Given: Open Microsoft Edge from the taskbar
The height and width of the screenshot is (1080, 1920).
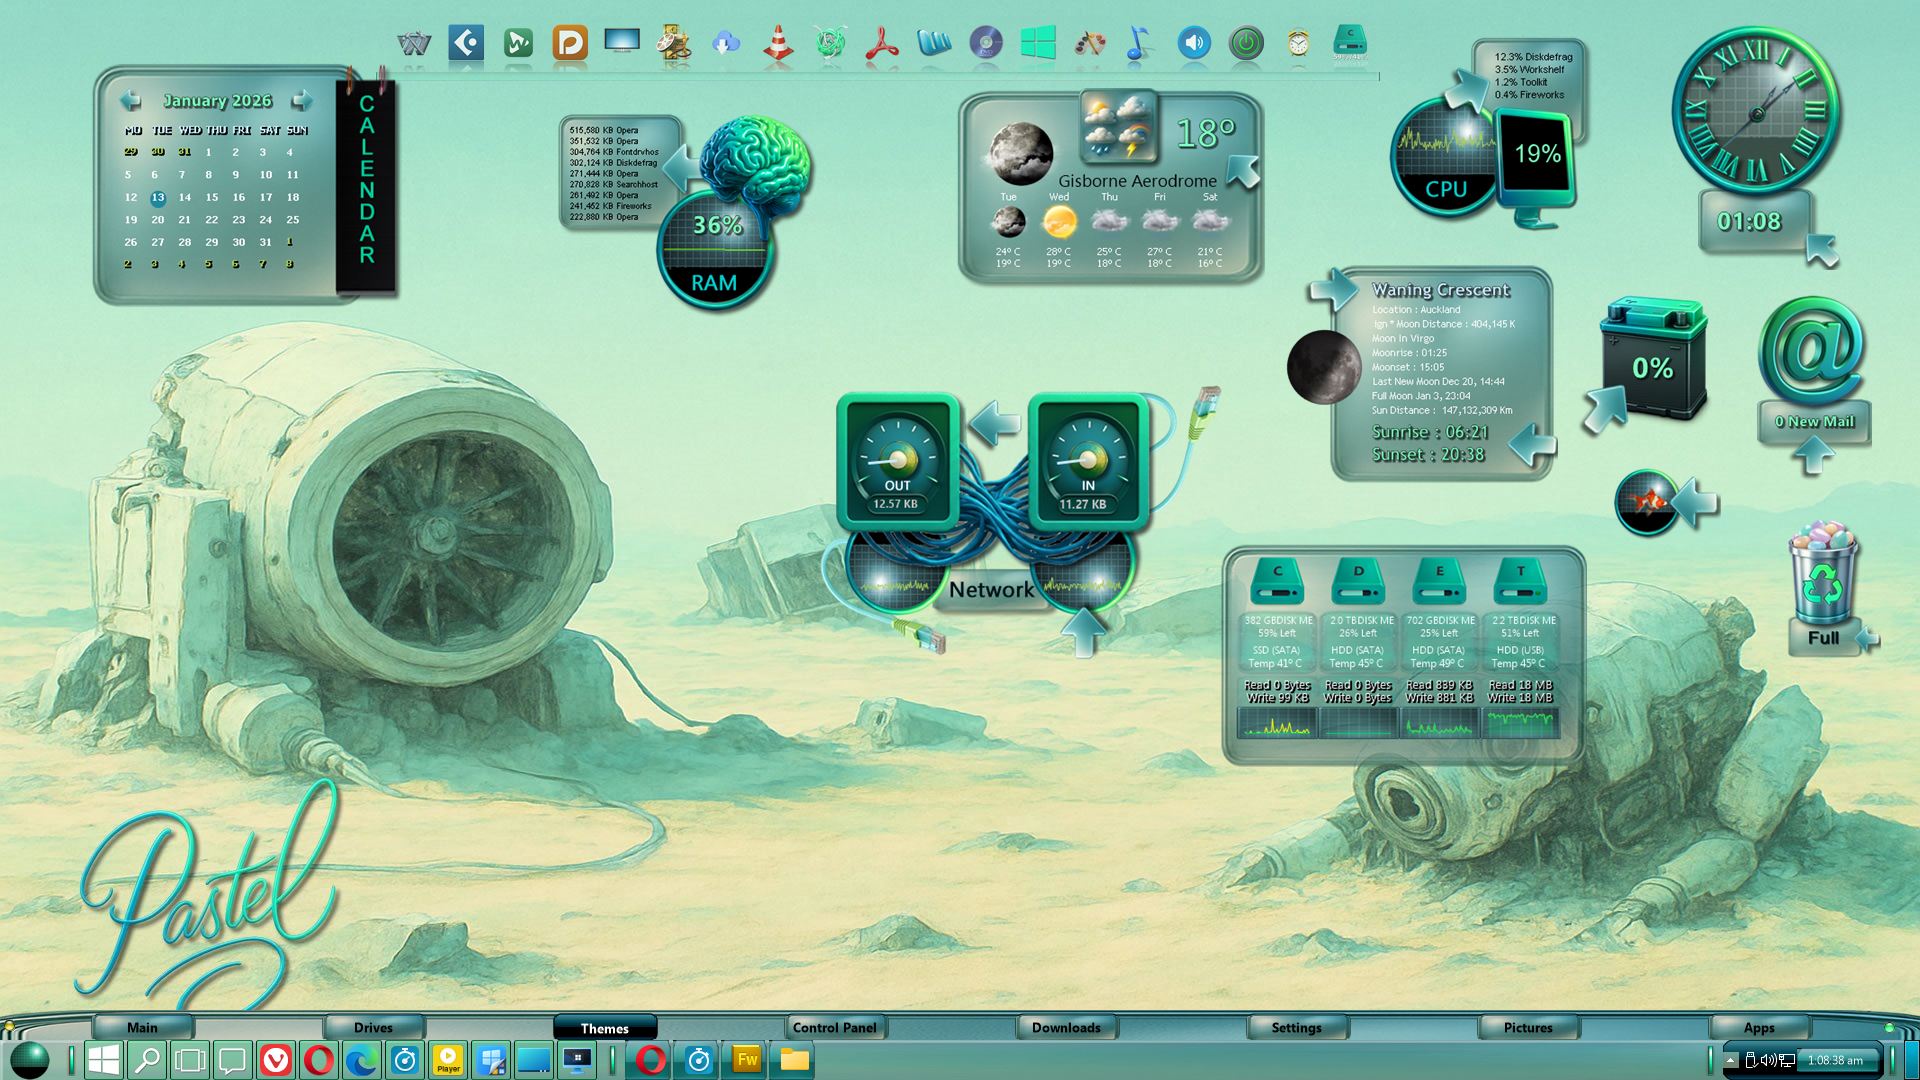Looking at the screenshot, I should [362, 1060].
